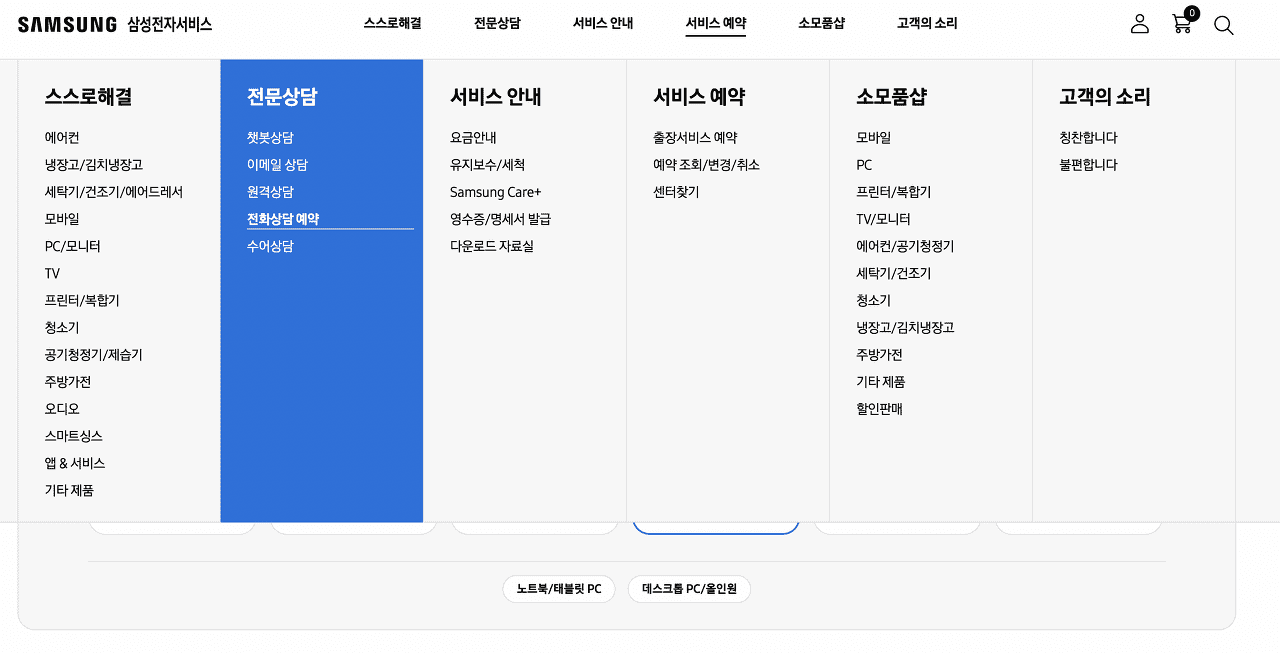Select 주방가전 under 스스로해결 column
This screenshot has height=653, width=1280.
pos(68,381)
